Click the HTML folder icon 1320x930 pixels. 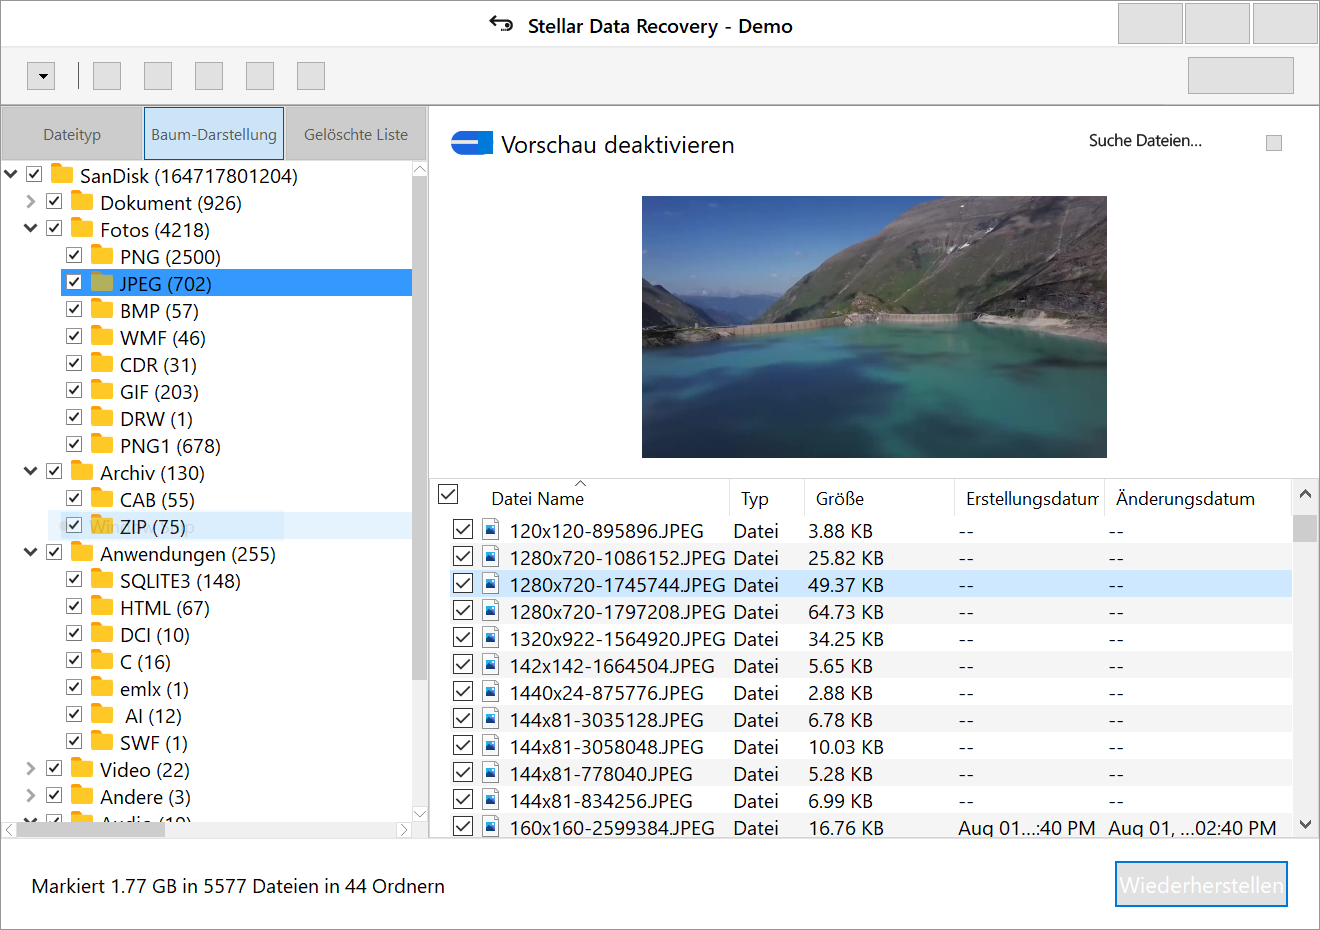pos(102,606)
